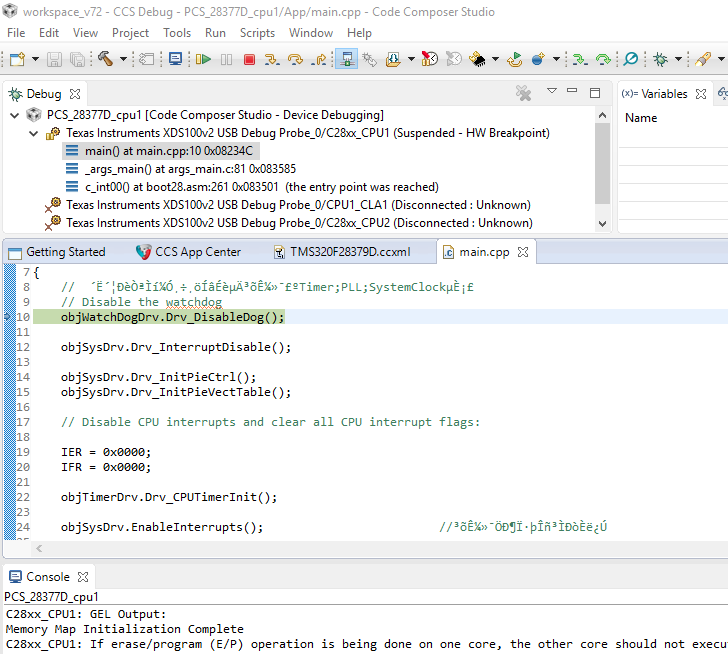Click the chip CPU reset icon
Screen dimensions: 728x654
click(x=477, y=59)
